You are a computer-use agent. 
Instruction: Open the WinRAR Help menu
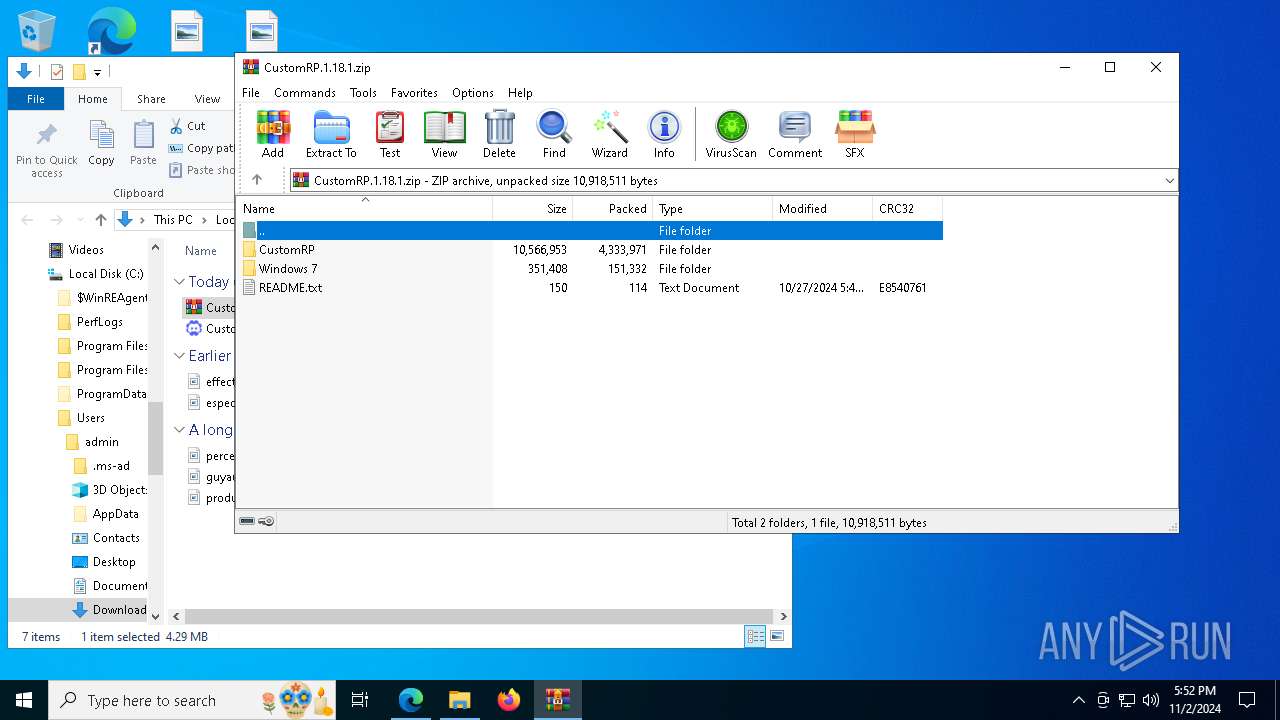click(520, 93)
